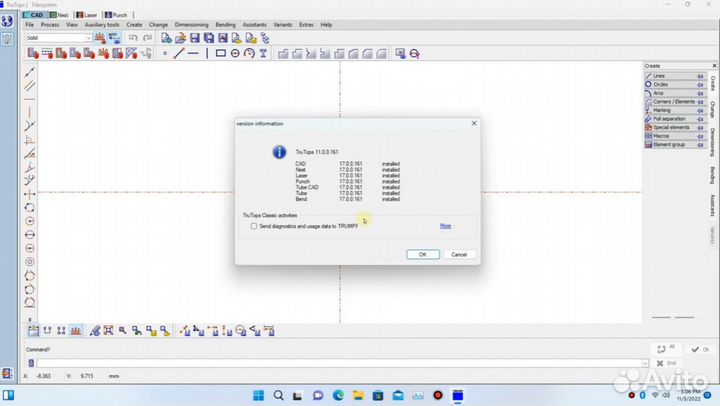Select the crosshair point tool in left toolbar

point(30,194)
